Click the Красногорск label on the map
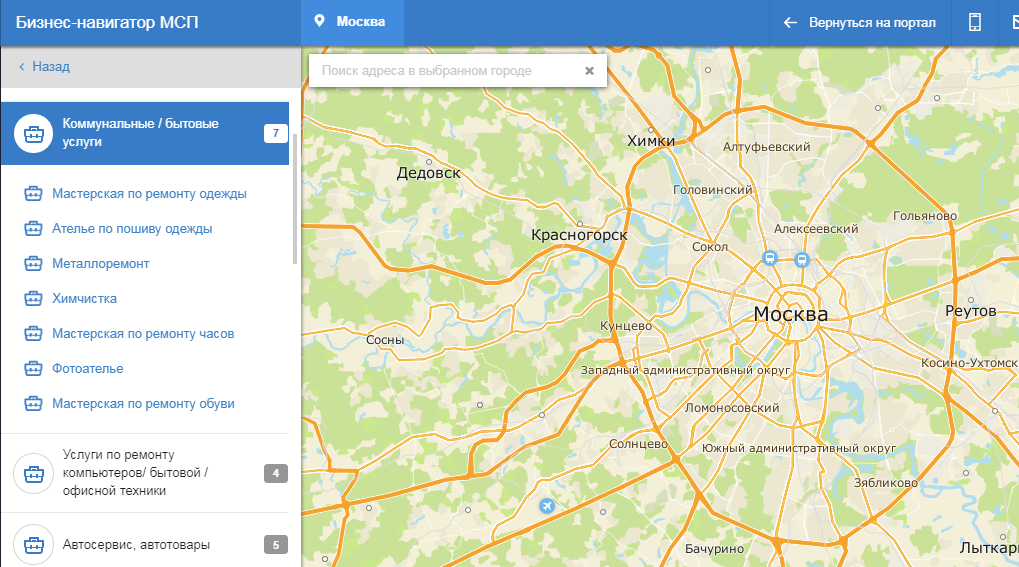1019x567 pixels. pyautogui.click(x=579, y=235)
